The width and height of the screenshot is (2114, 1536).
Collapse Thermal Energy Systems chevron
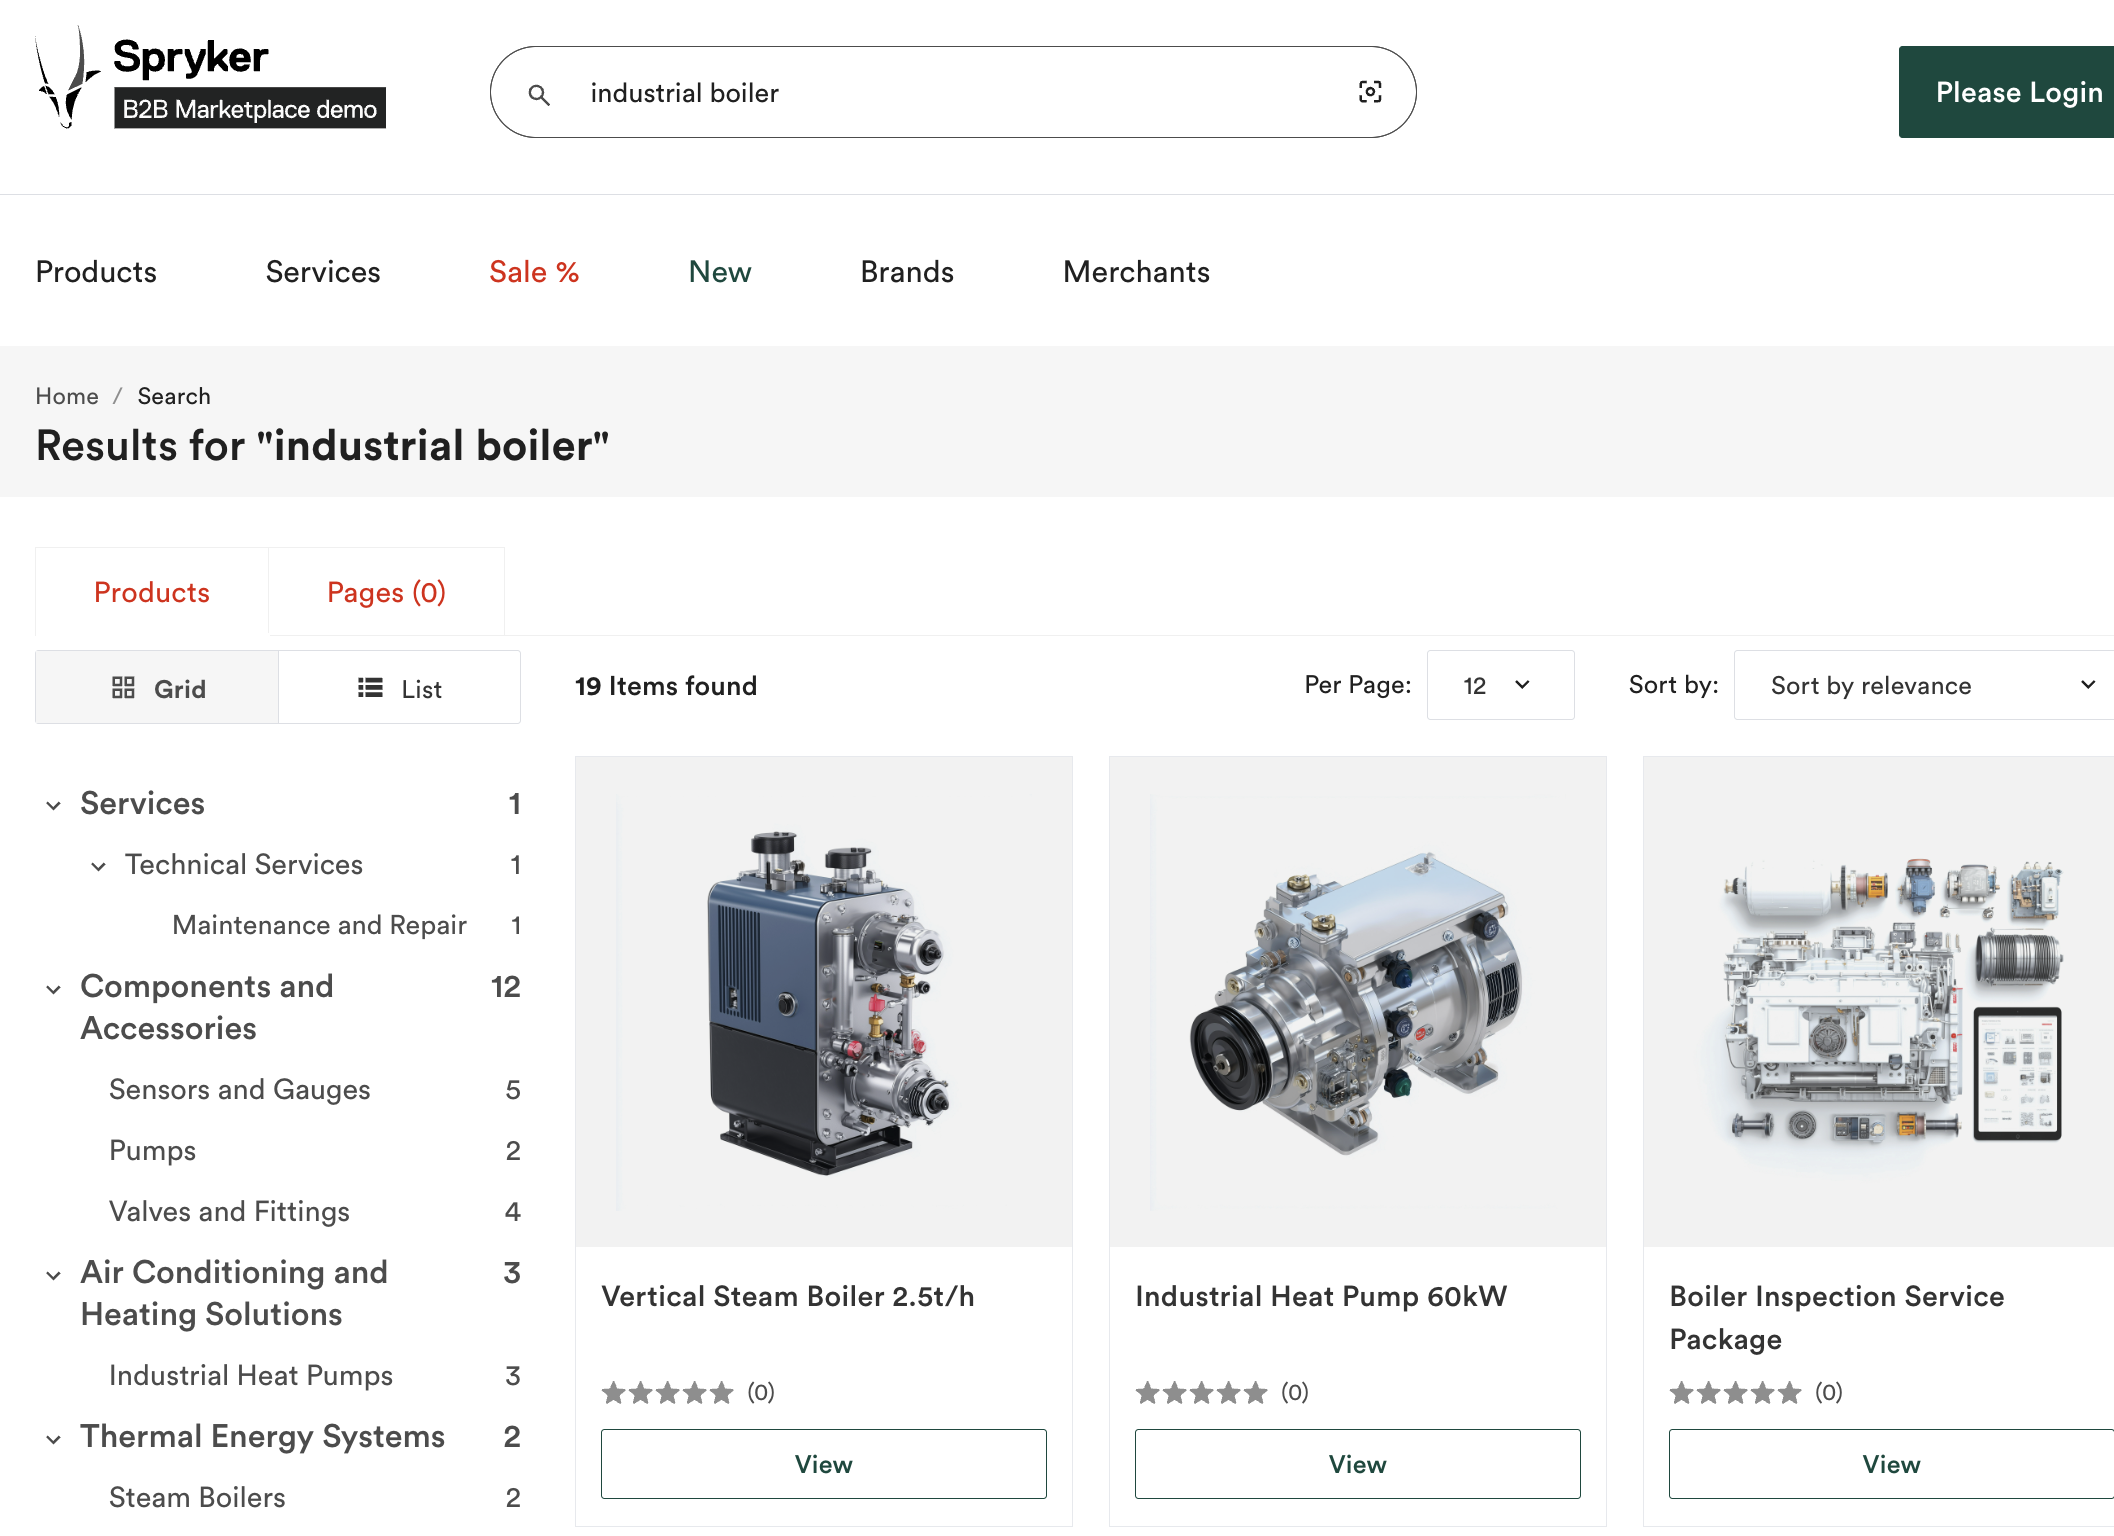pyautogui.click(x=54, y=1439)
